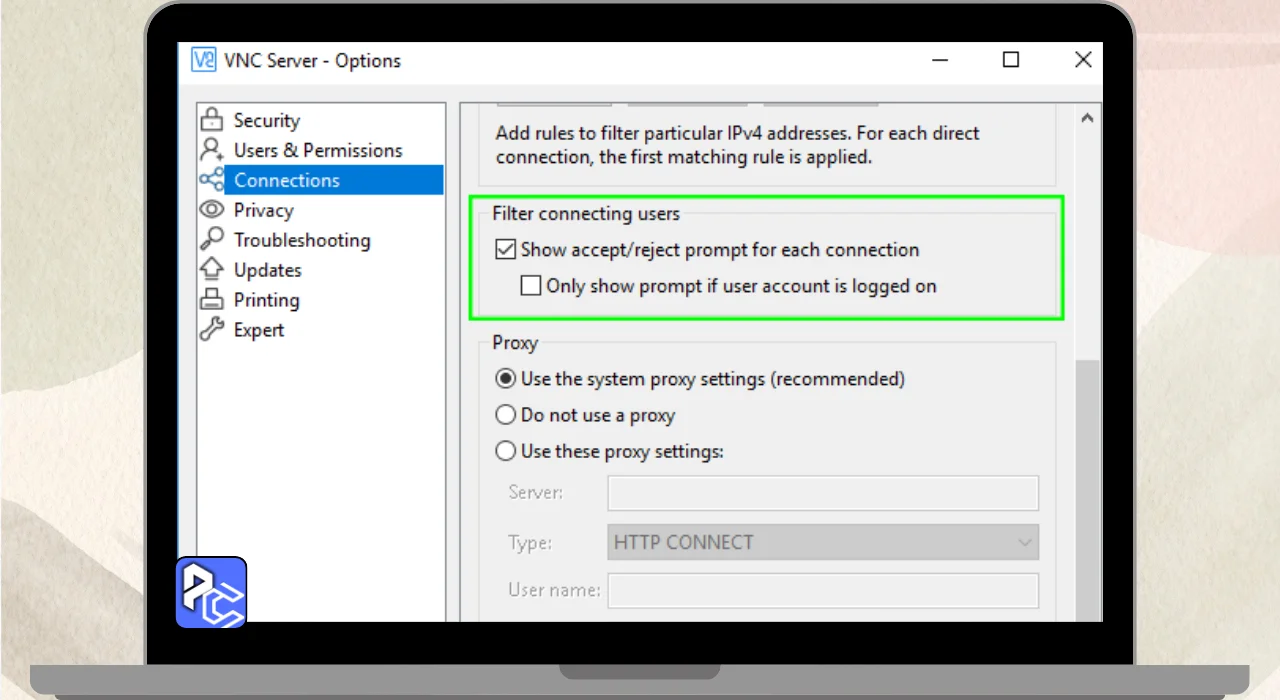Enable Only show prompt if user logged on
Image resolution: width=1280 pixels, height=700 pixels.
[531, 286]
